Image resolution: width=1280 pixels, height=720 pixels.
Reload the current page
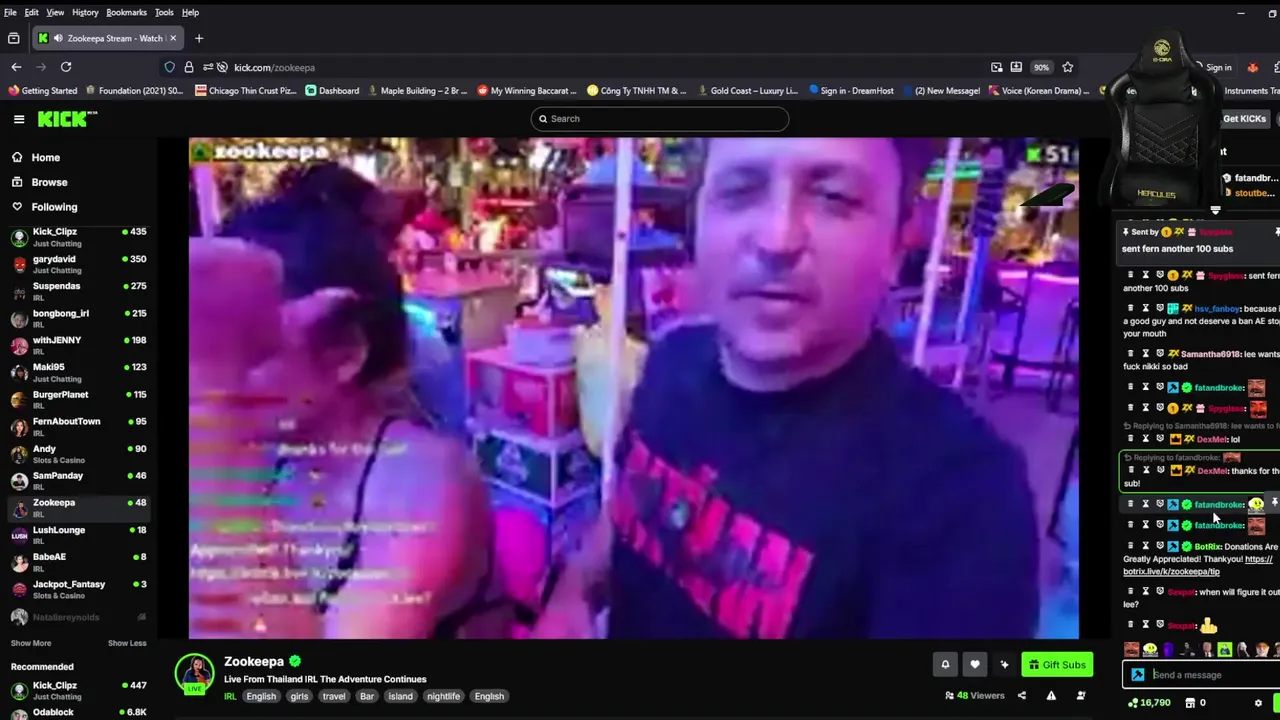(66, 67)
